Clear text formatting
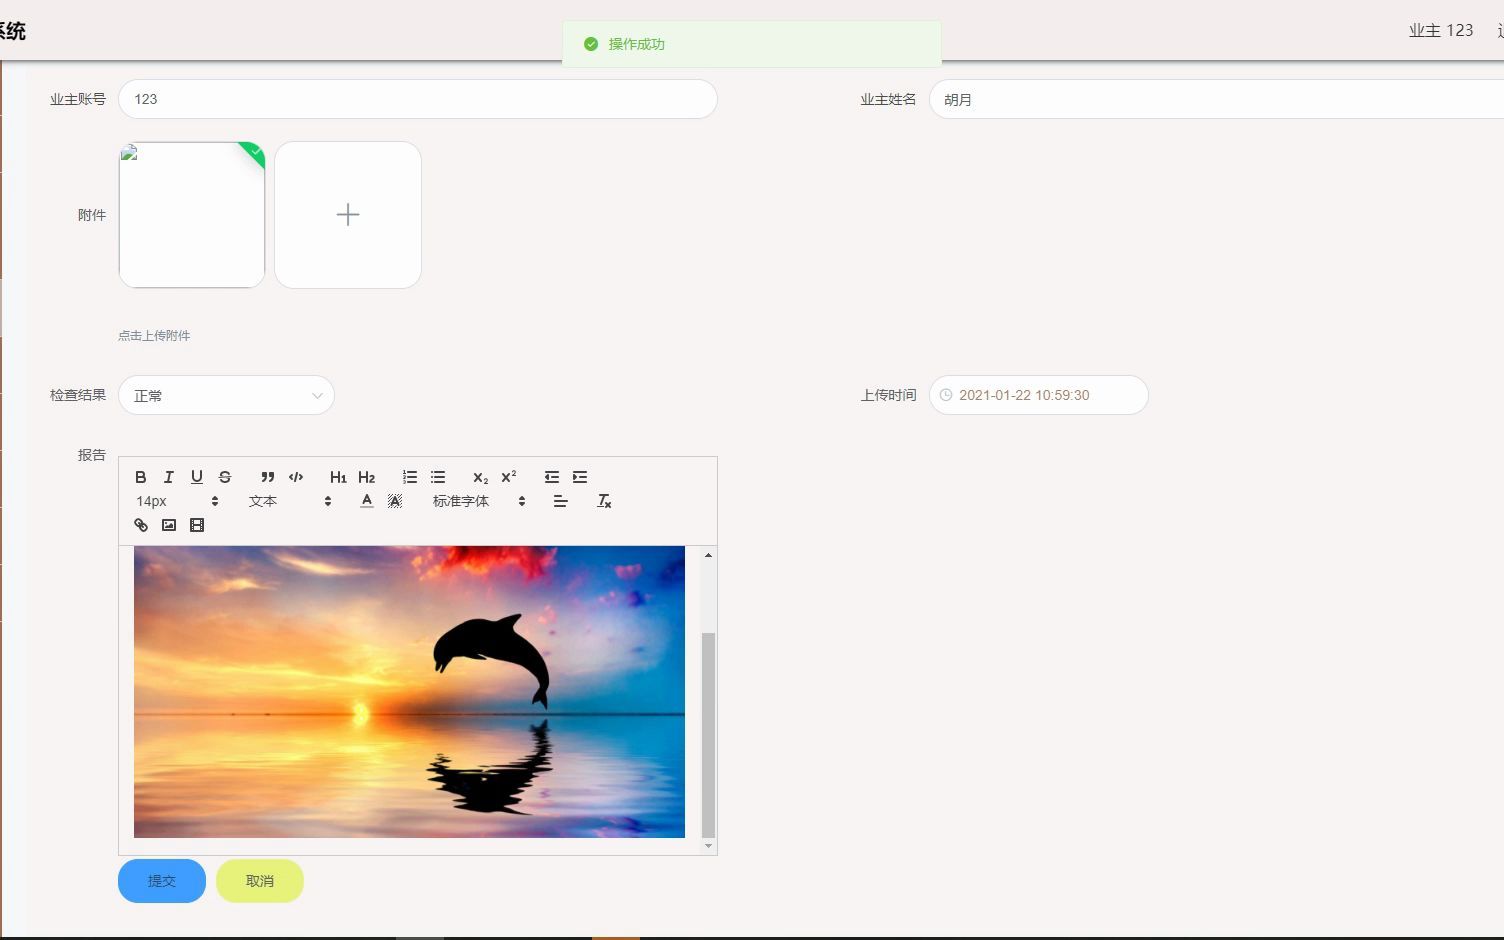Viewport: 1504px width, 940px height. (x=604, y=501)
